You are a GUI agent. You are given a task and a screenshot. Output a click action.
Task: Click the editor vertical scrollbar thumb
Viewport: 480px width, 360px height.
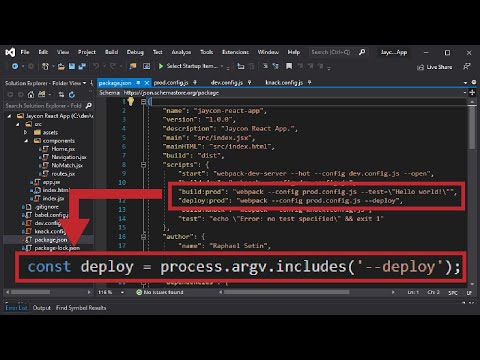pyautogui.click(x=472, y=127)
